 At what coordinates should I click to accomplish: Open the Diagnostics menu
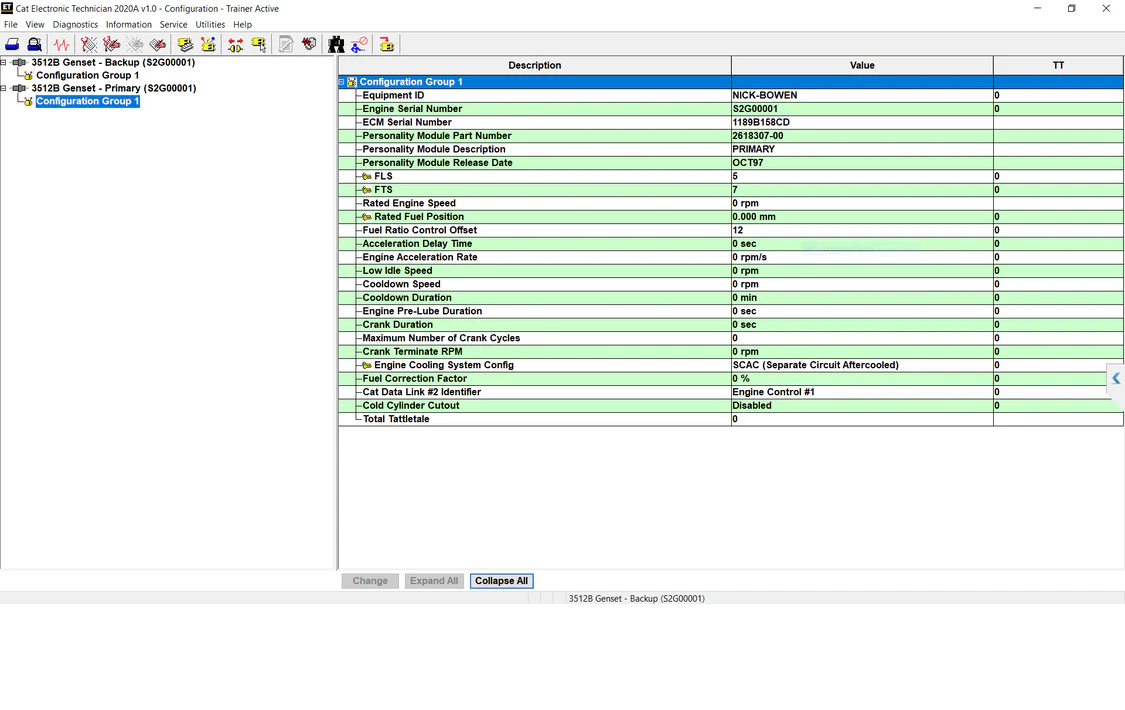(75, 24)
